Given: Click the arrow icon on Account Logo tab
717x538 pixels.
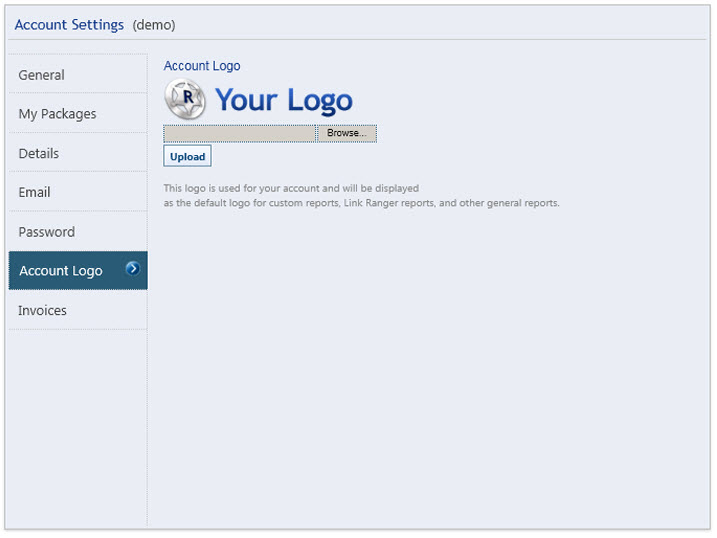Looking at the screenshot, I should tap(133, 269).
